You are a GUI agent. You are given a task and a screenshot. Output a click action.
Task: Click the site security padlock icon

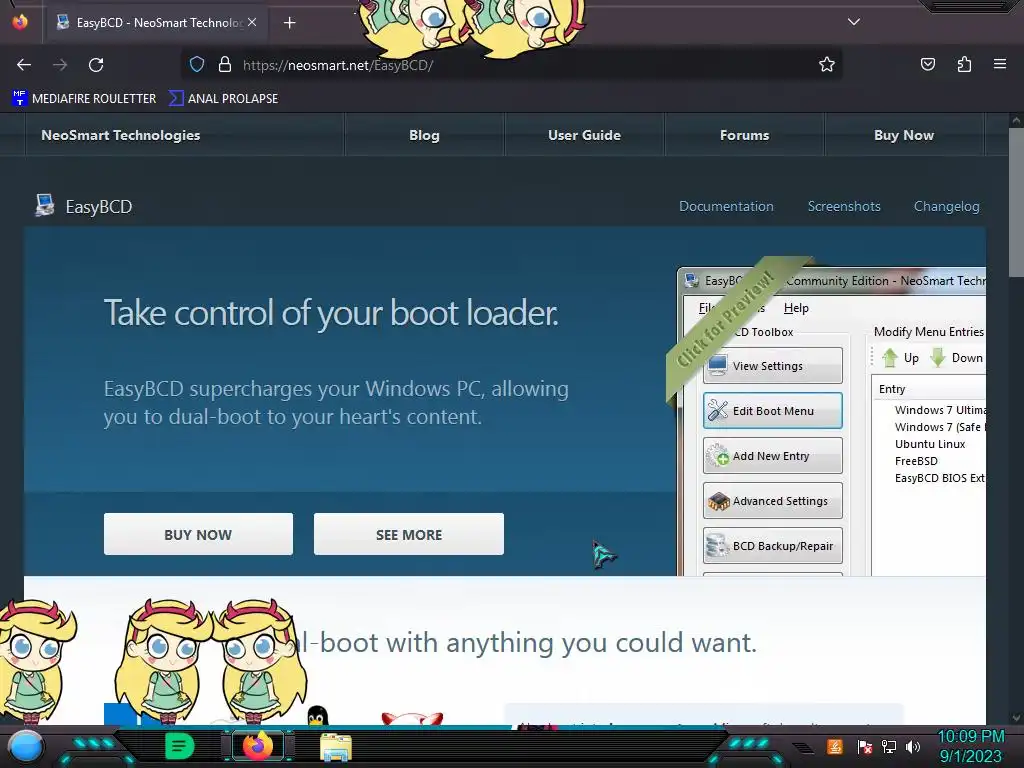tap(225, 64)
